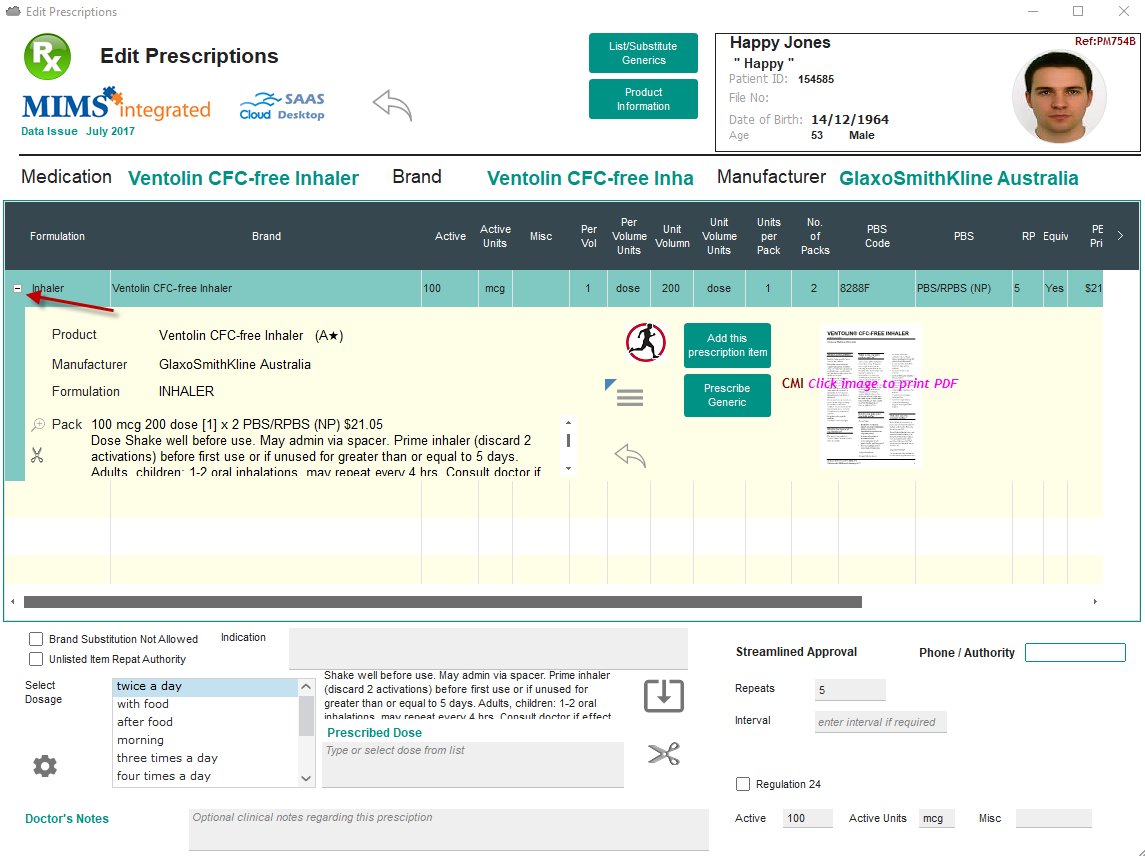
Task: Click the Product Information button
Action: click(x=643, y=99)
